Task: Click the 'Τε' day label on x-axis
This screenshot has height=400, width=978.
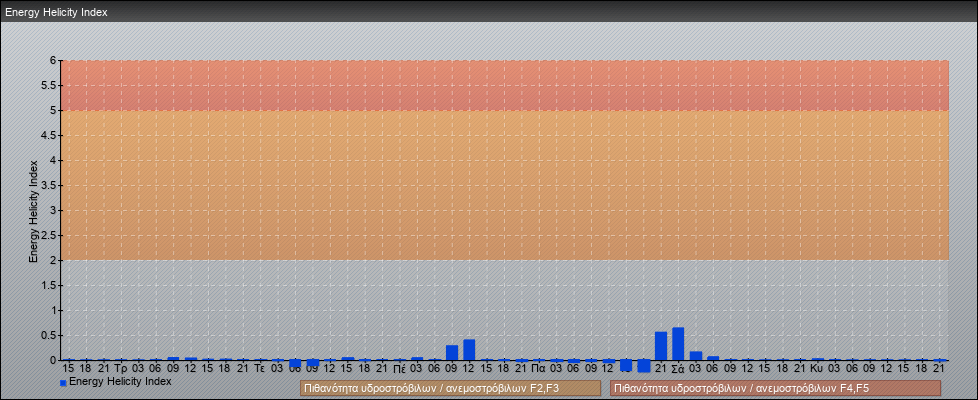Action: 261,369
